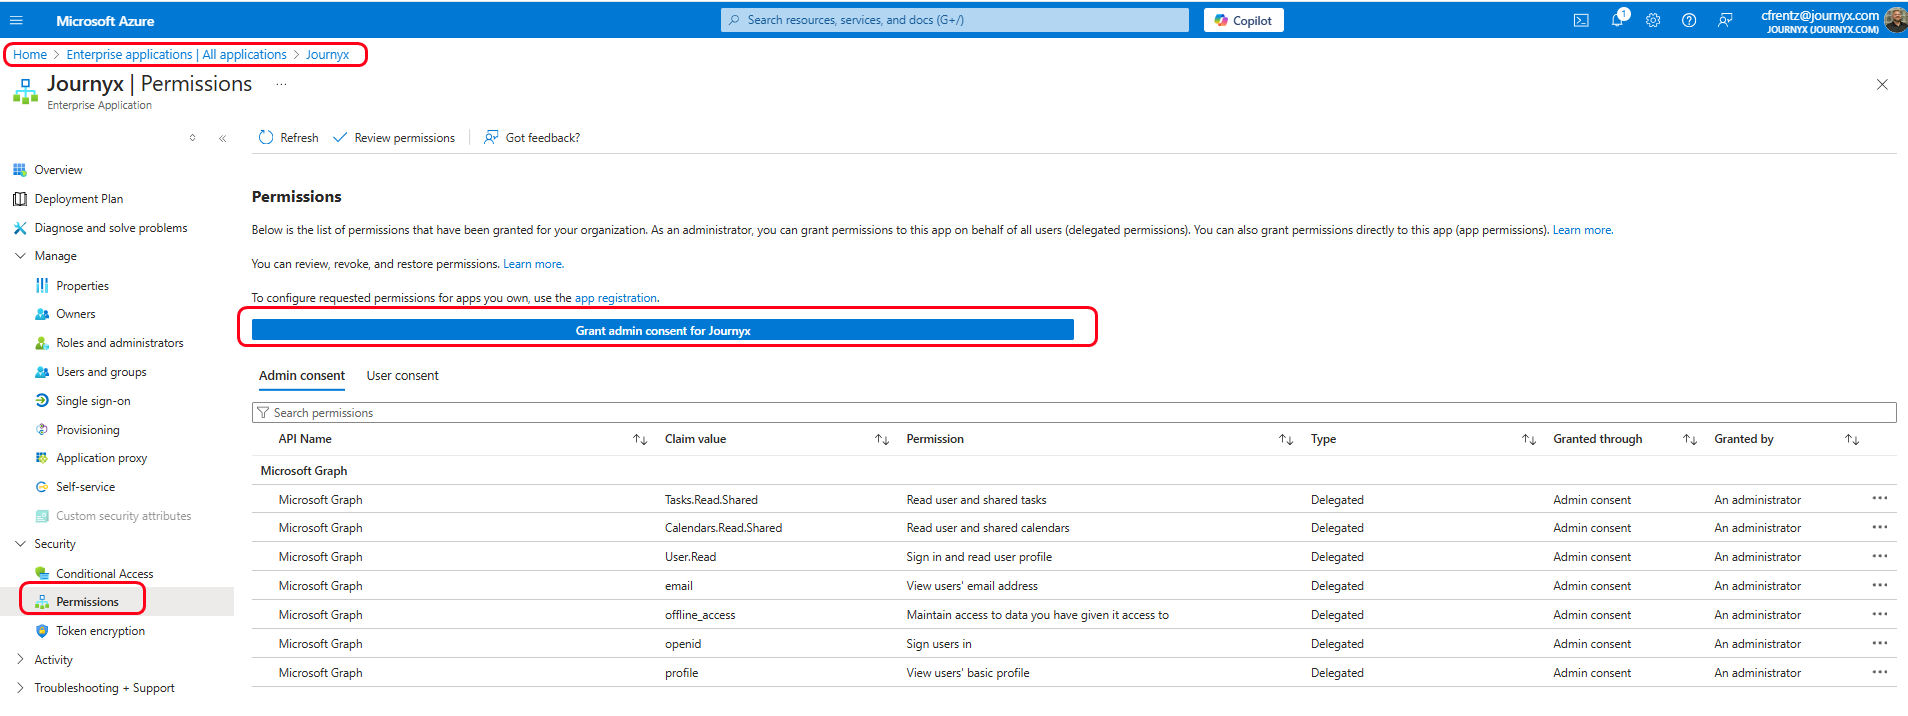Focus the search resources, services, and docs box
The image size is (1908, 716).
[955, 20]
